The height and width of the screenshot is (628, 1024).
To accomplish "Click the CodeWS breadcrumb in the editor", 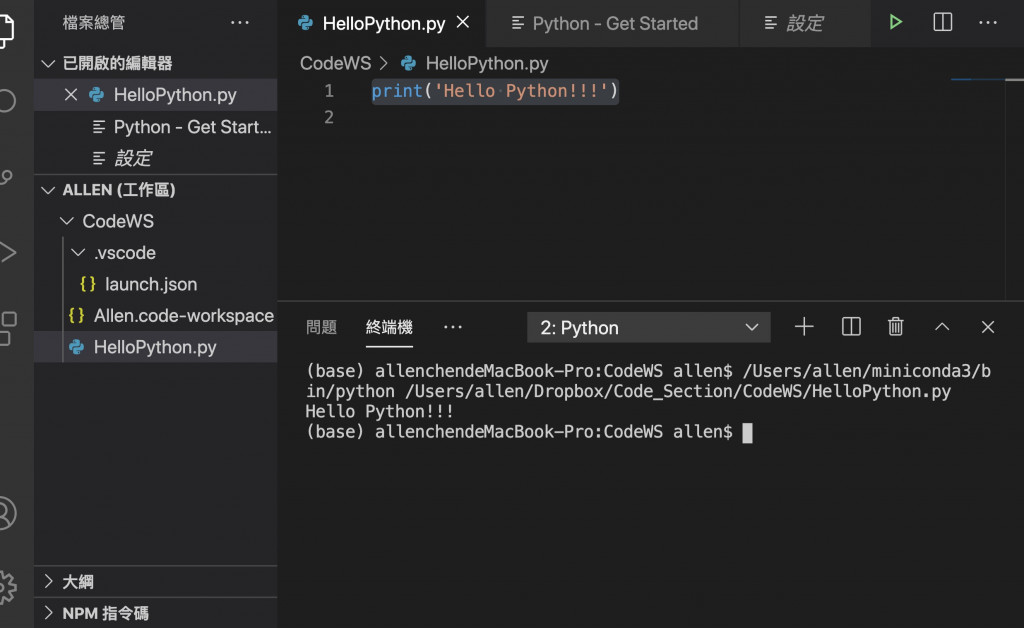I will tap(335, 63).
